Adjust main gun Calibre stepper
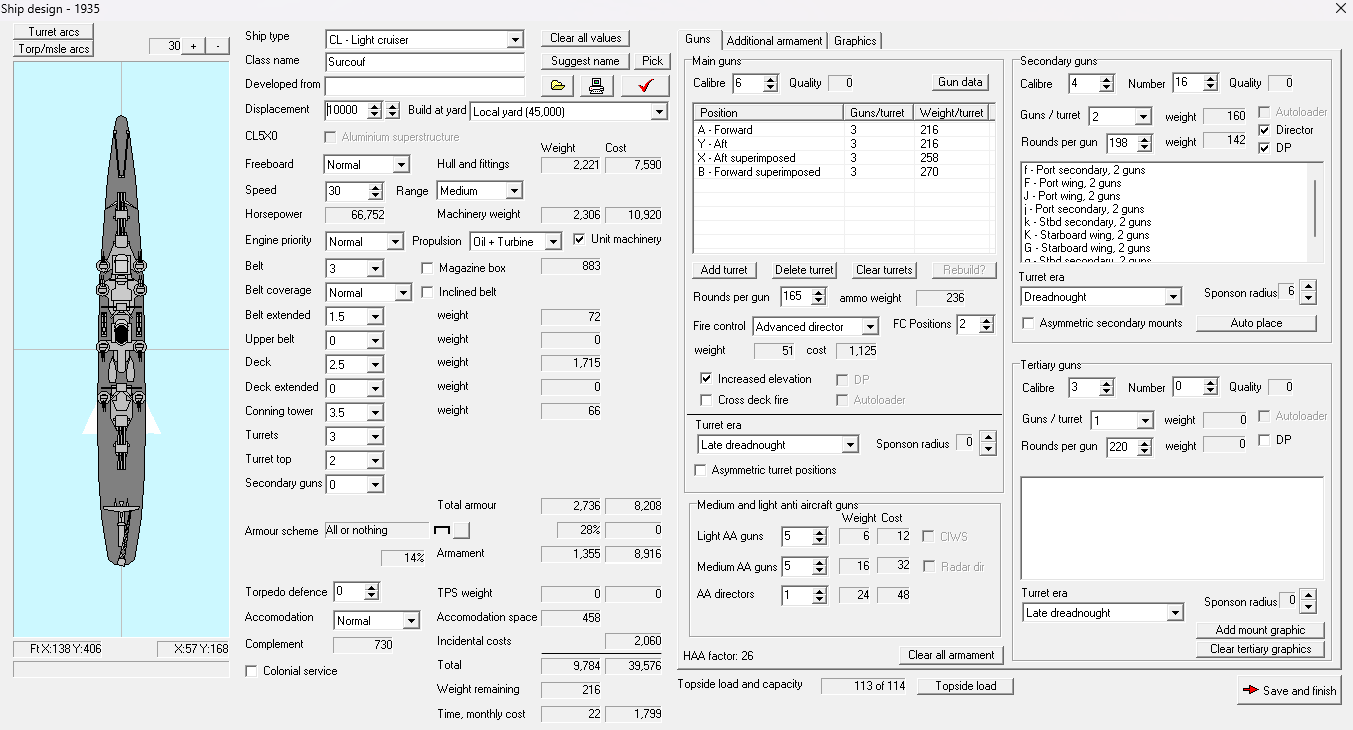The height and width of the screenshot is (730, 1353). 770,83
